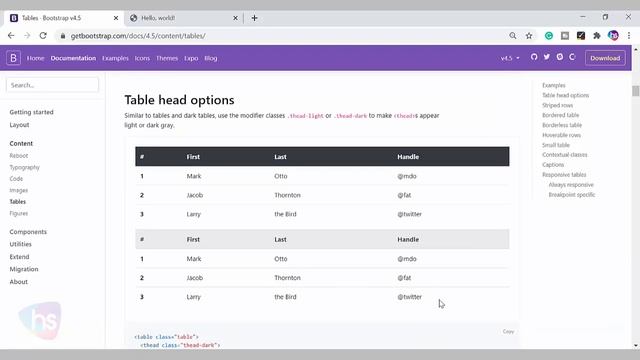Click the browser forward arrow
The height and width of the screenshot is (360, 640).
click(x=27, y=36)
